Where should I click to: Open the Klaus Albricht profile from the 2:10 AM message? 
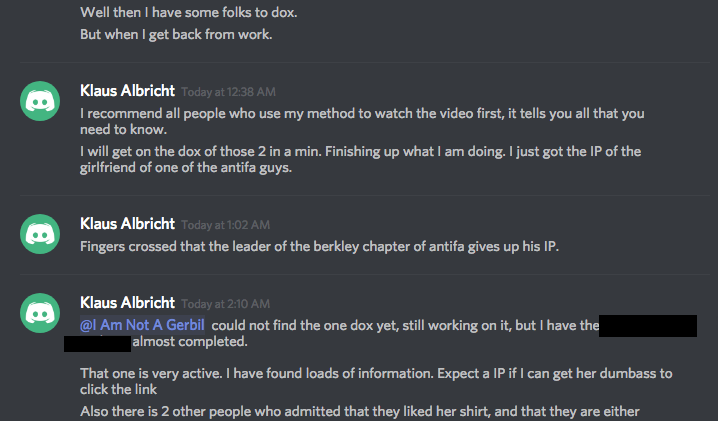(127, 303)
